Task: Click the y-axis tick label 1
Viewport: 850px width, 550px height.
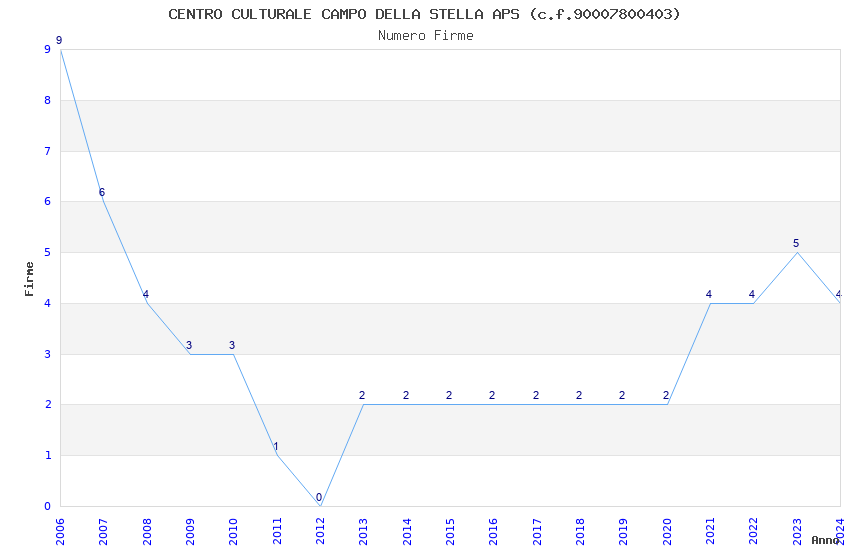Action: tap(48, 456)
